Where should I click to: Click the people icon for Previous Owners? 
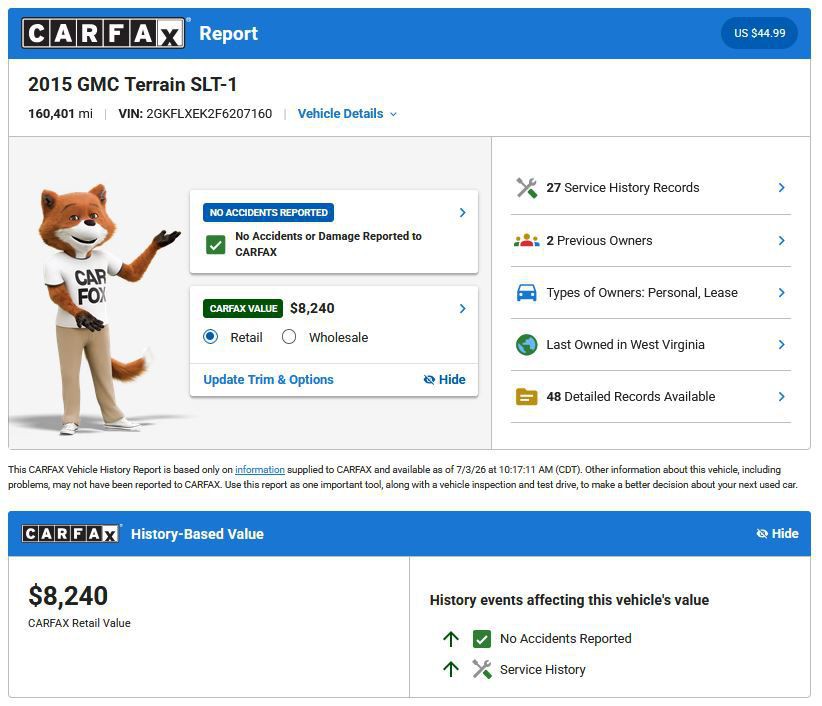[527, 241]
